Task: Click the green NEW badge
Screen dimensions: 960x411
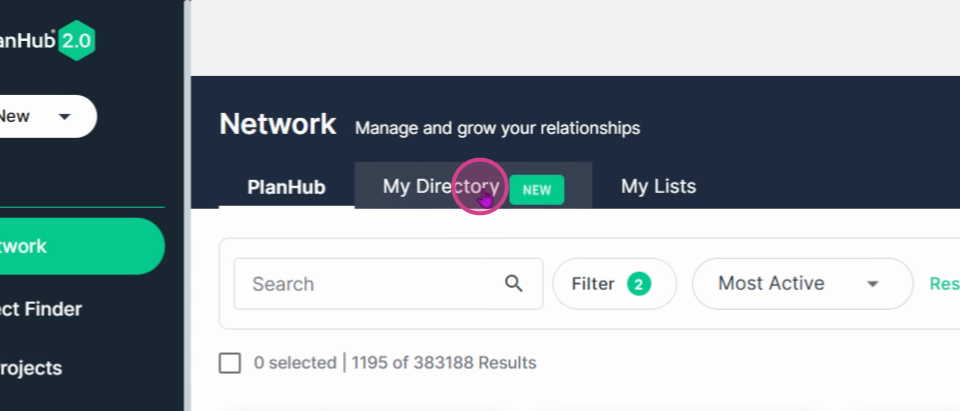Action: click(536, 190)
